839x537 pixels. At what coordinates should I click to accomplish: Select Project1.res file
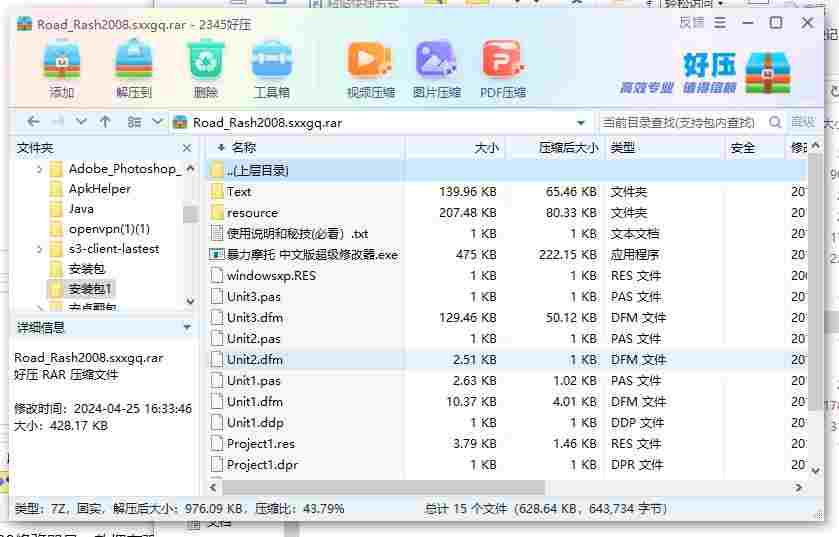pyautogui.click(x=261, y=443)
